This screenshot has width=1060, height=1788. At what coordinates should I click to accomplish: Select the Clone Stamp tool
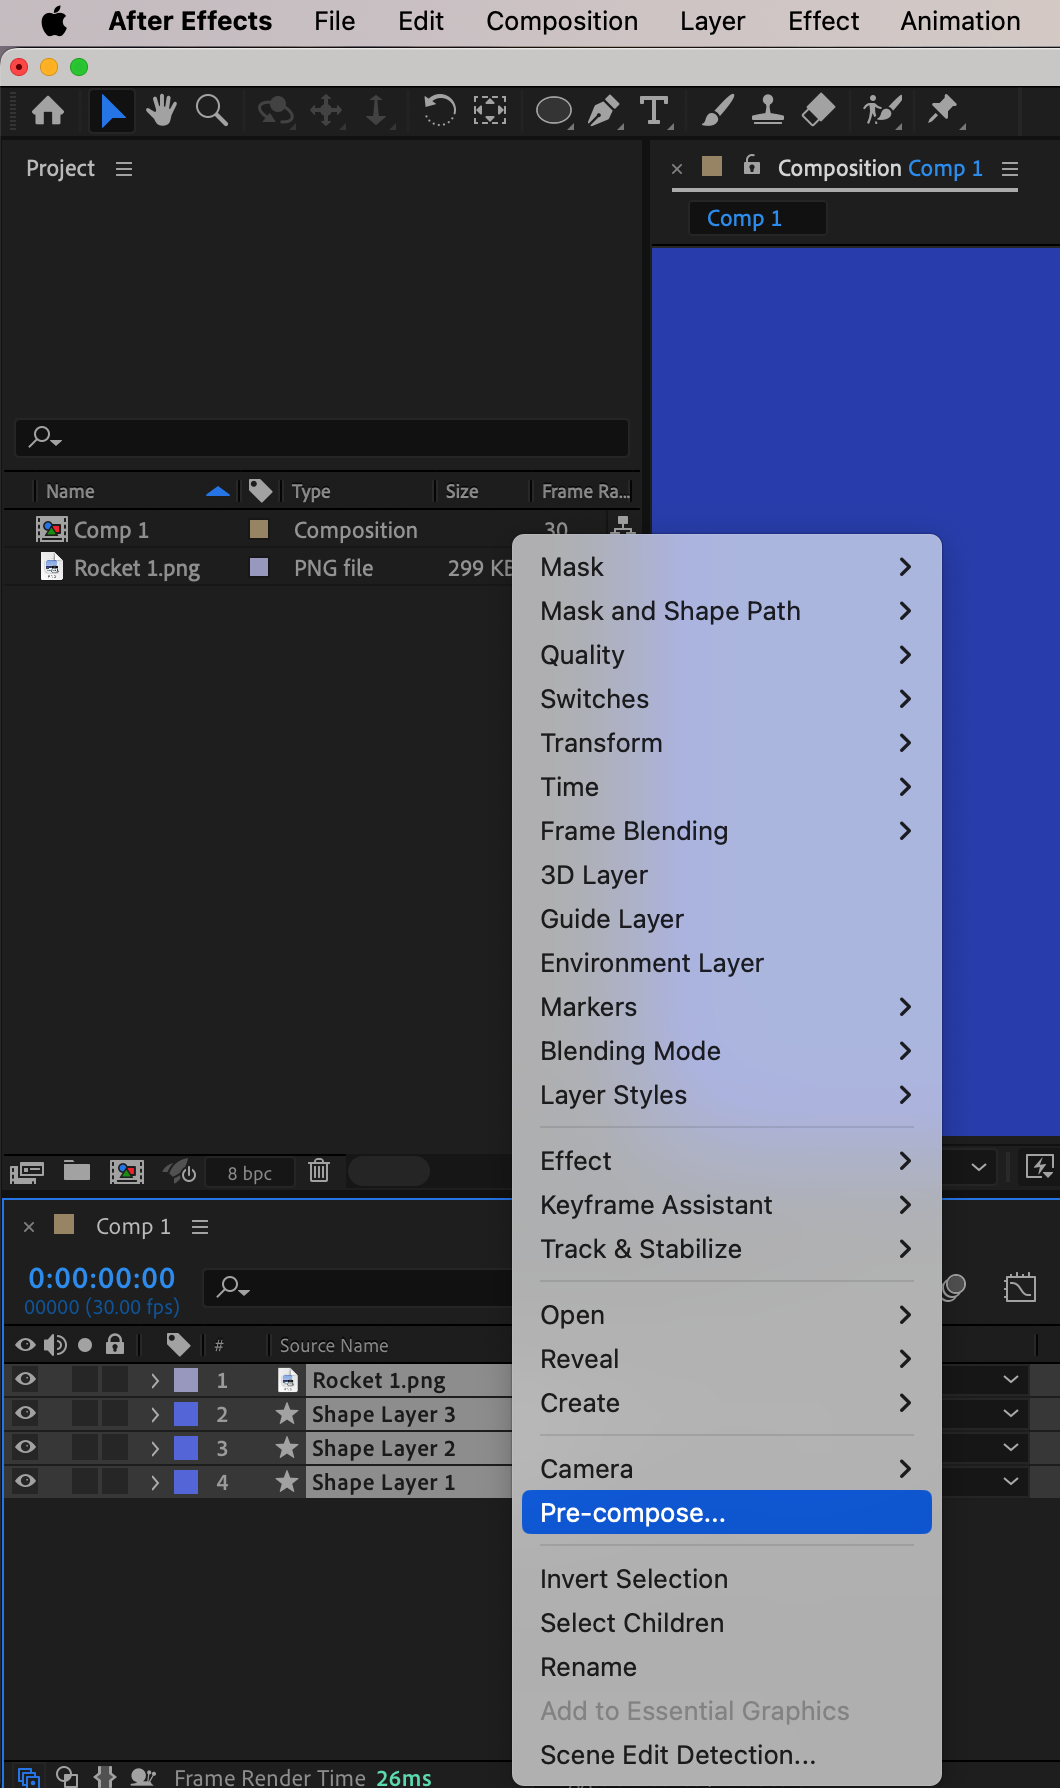767,111
